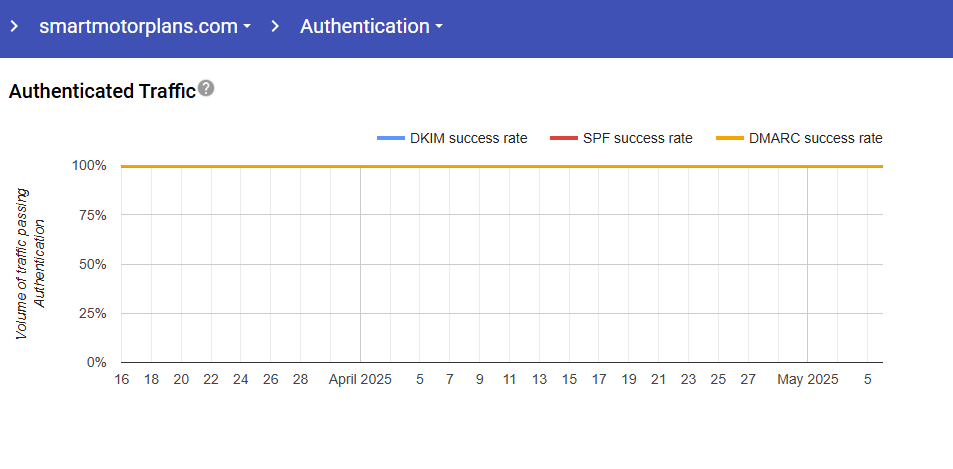Image resolution: width=953 pixels, height=469 pixels.
Task: Select the Authenticated Traffic heading
Action: click(101, 92)
